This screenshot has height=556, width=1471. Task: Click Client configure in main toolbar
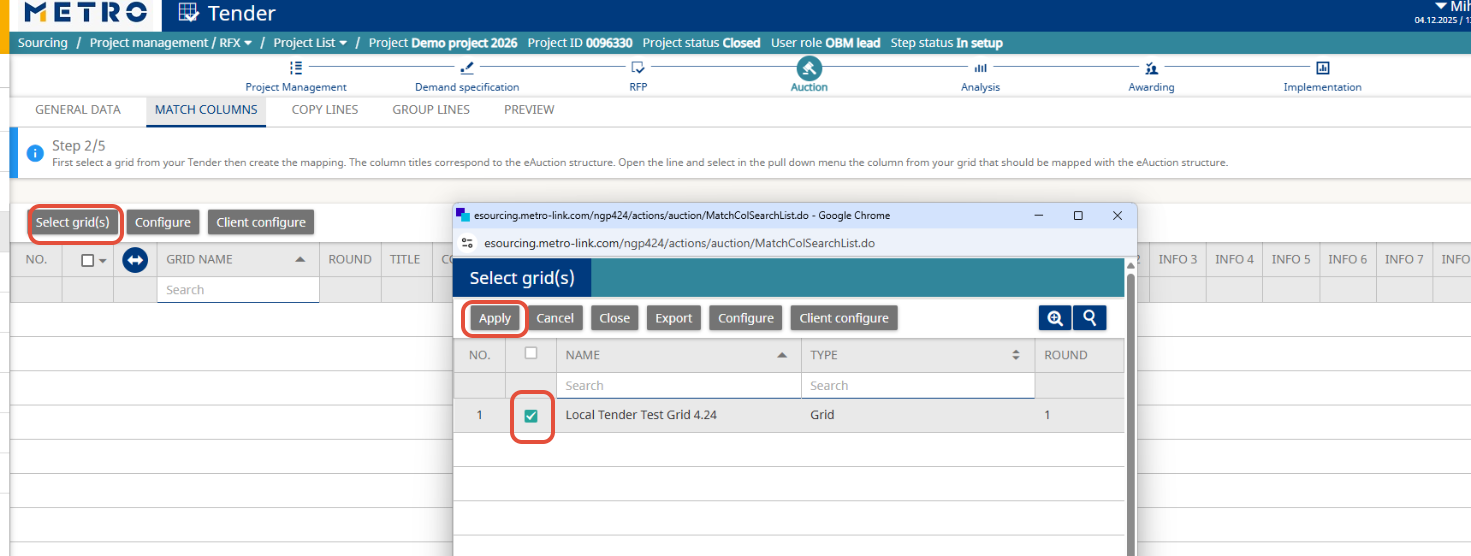[x=261, y=222]
